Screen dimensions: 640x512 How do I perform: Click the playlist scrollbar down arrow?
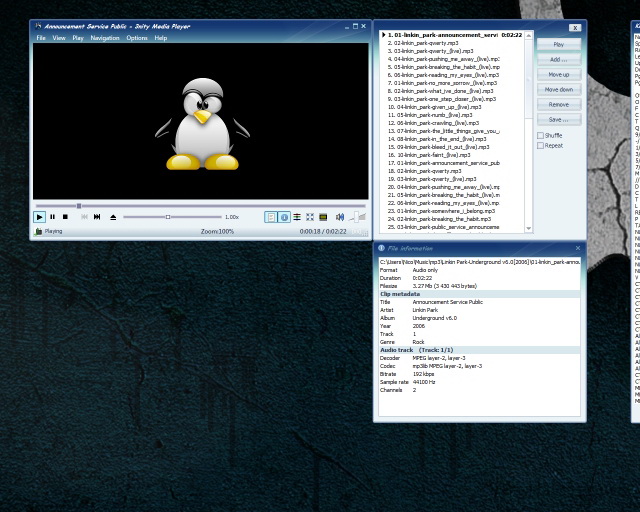click(529, 229)
